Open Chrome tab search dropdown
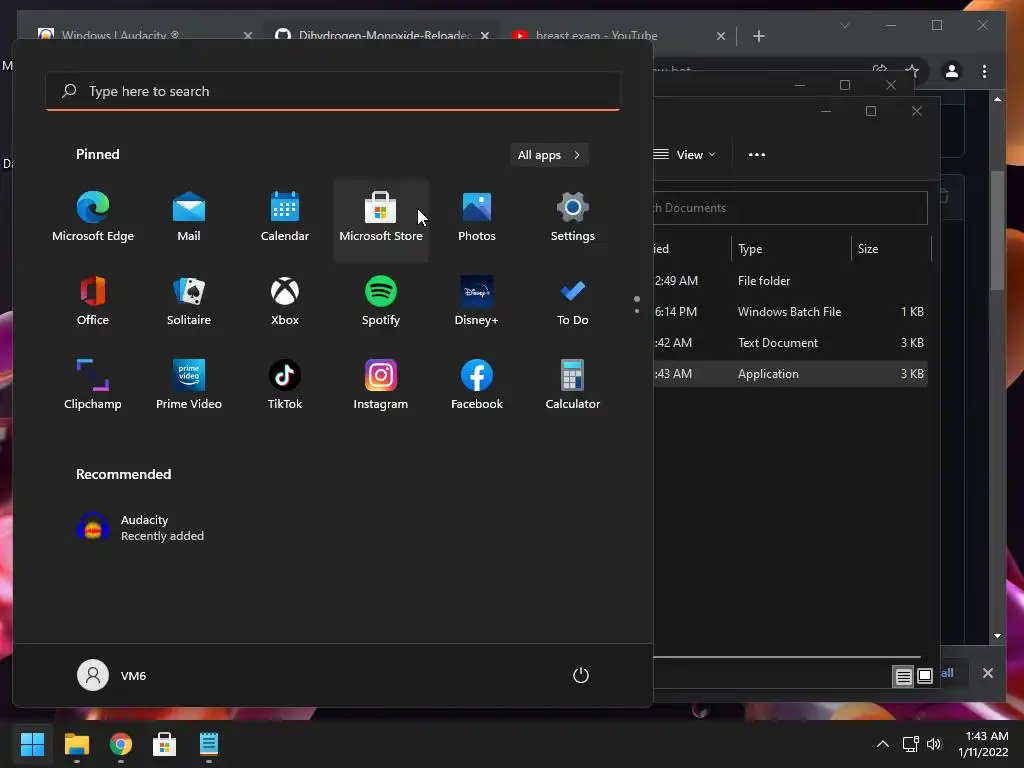 pyautogui.click(x=844, y=25)
